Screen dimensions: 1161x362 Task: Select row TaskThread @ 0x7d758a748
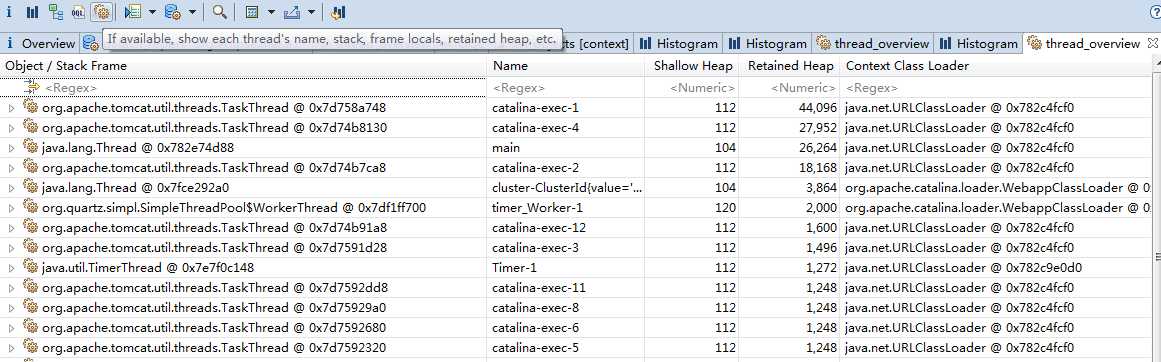(x=214, y=107)
